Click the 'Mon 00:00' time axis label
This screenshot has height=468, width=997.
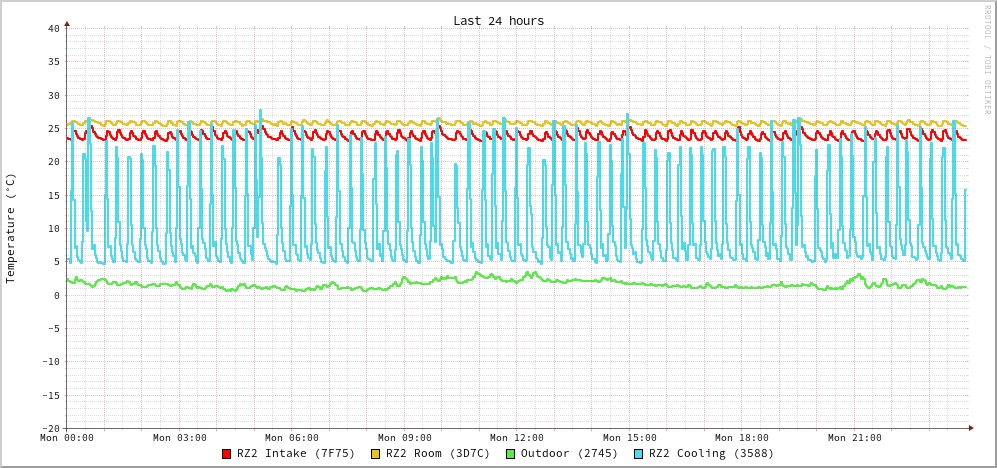coord(67,437)
